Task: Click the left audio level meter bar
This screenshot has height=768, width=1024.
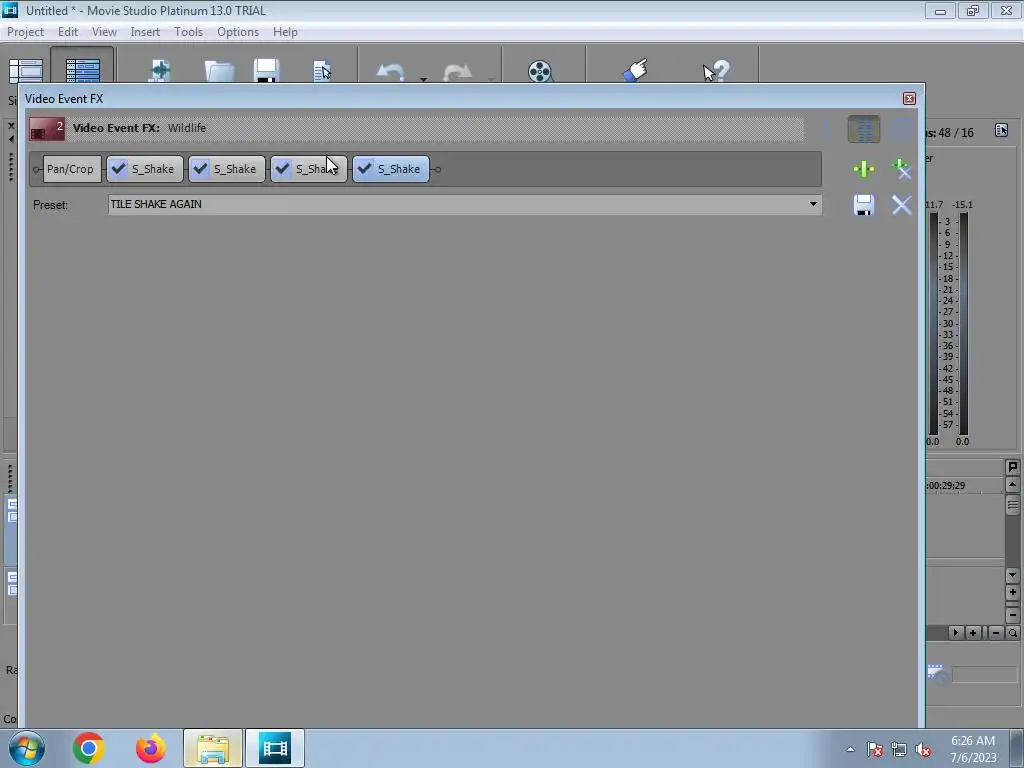Action: click(x=933, y=323)
